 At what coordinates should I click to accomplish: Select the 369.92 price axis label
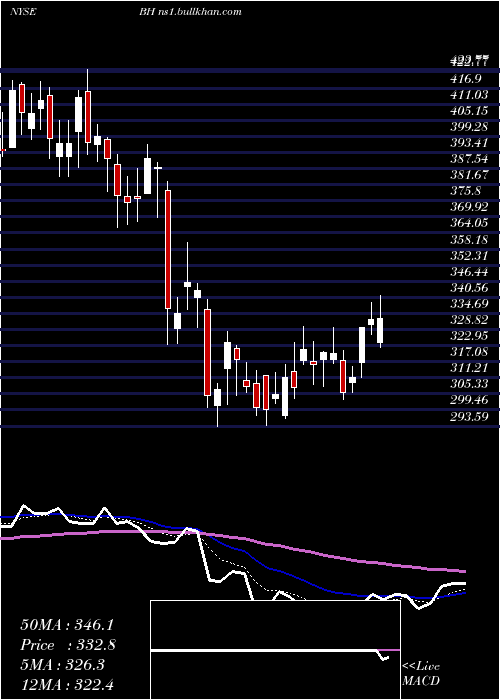[470, 208]
